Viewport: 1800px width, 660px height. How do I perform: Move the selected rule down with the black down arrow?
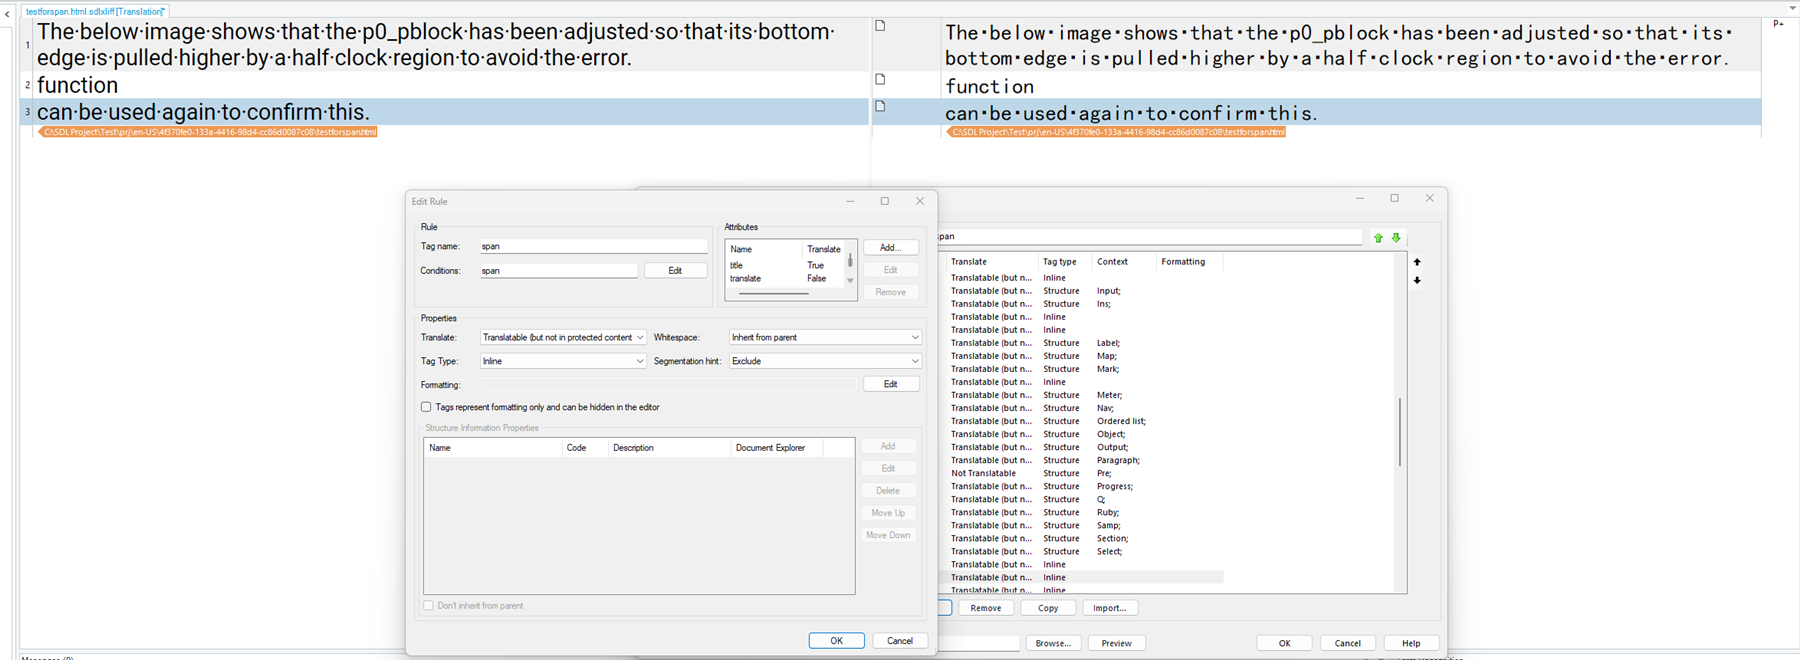pos(1417,280)
